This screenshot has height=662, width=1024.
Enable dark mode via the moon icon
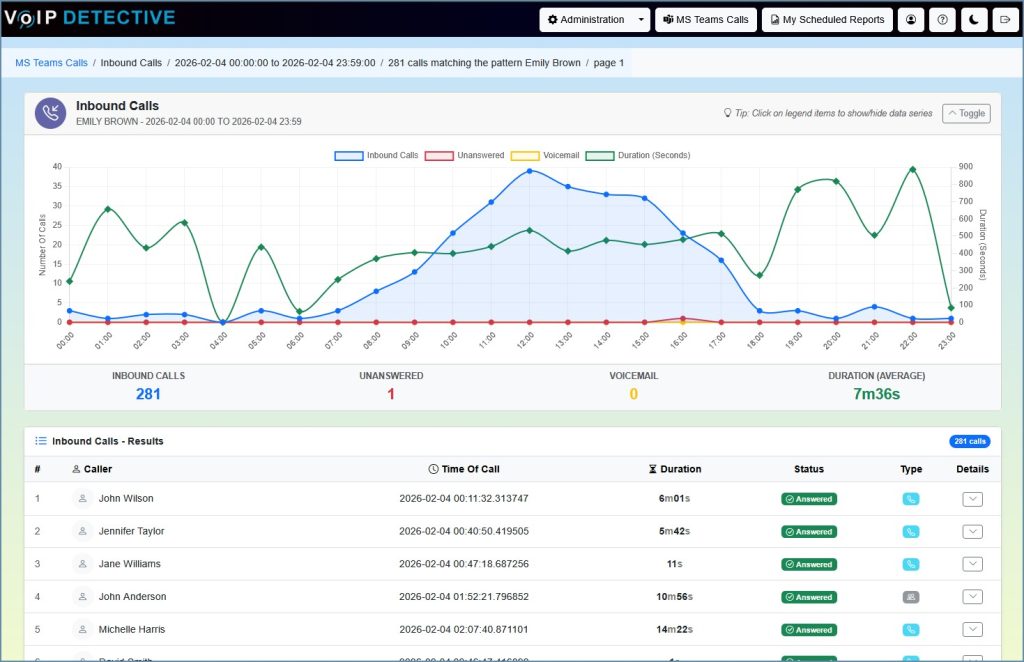[x=973, y=19]
